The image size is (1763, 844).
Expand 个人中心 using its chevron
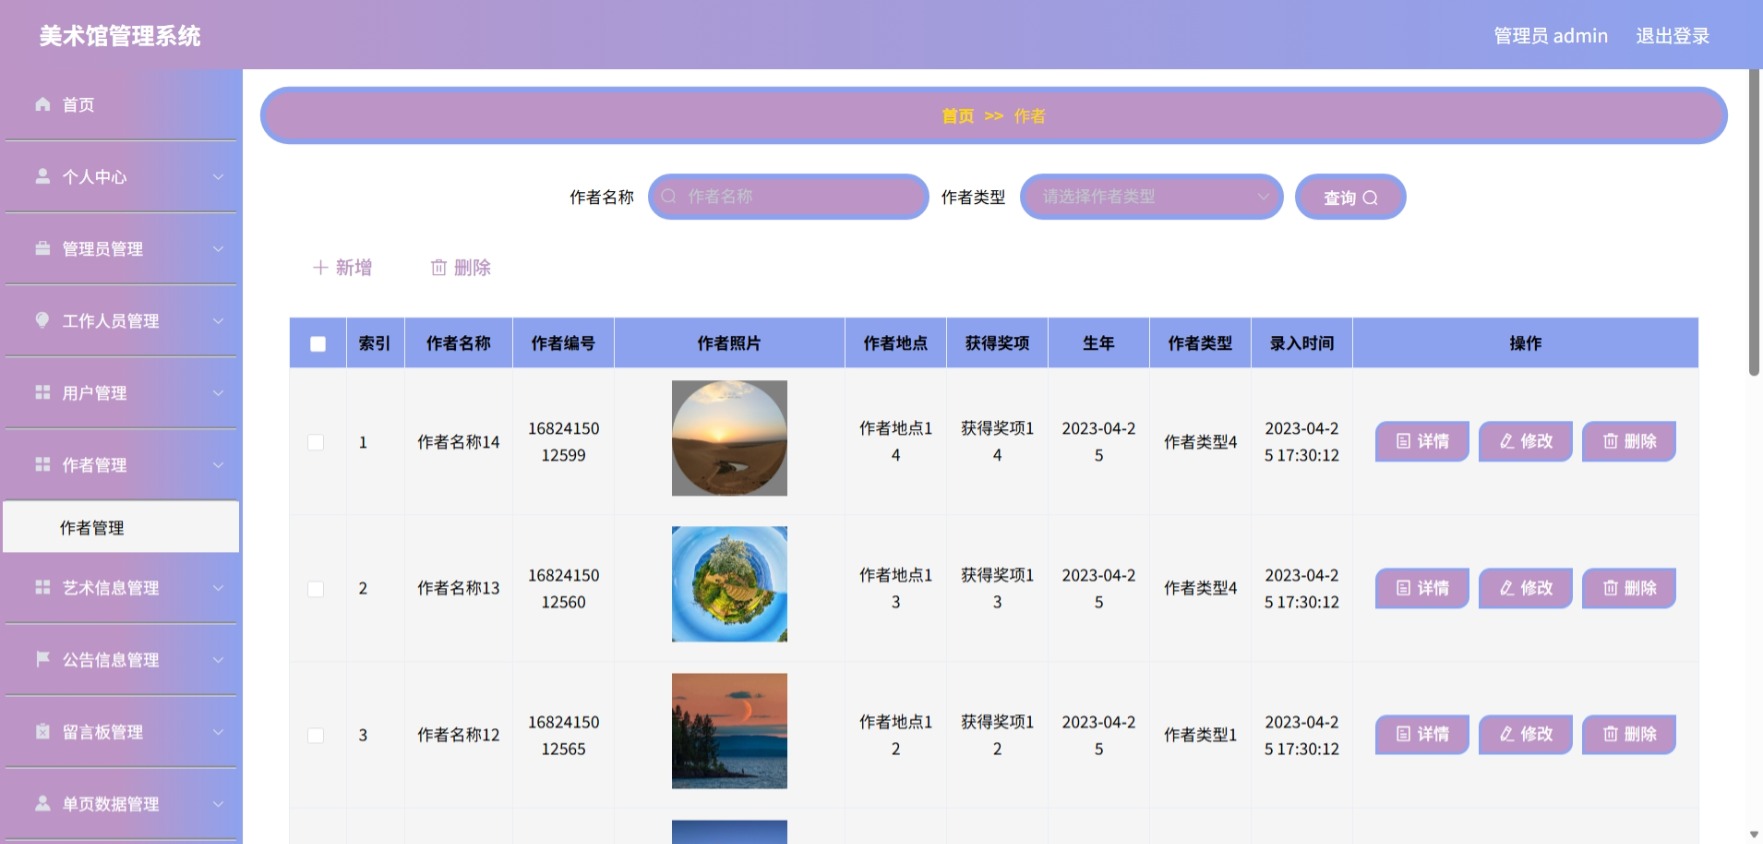(x=218, y=177)
